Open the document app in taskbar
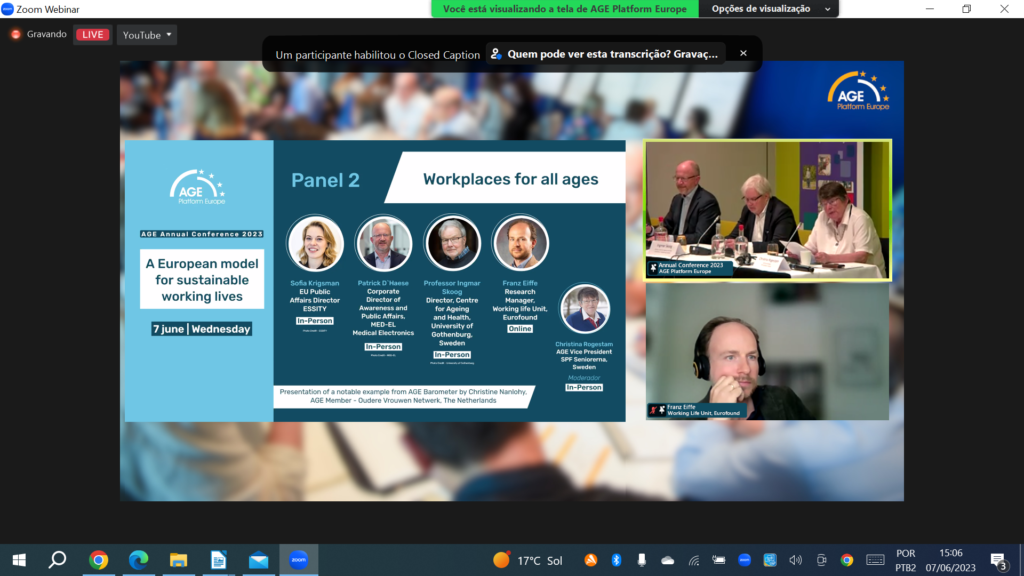The image size is (1024, 576). tap(218, 560)
